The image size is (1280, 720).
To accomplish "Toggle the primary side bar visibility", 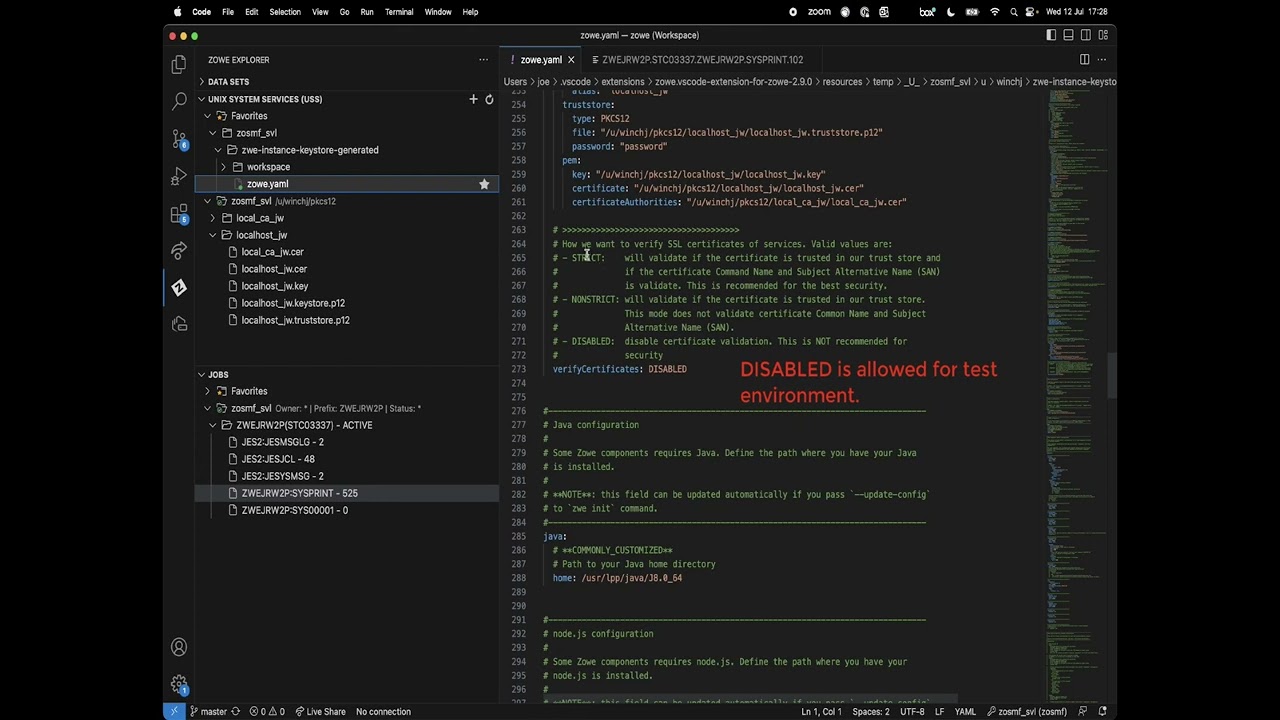I will pos(1051,35).
